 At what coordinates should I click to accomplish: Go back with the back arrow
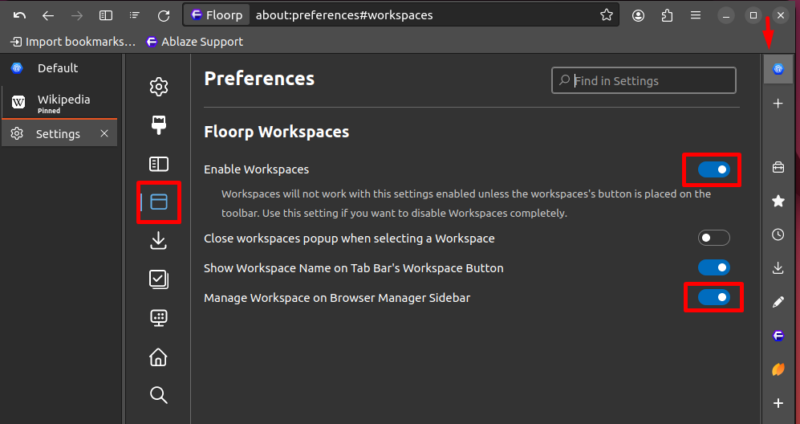[48, 16]
